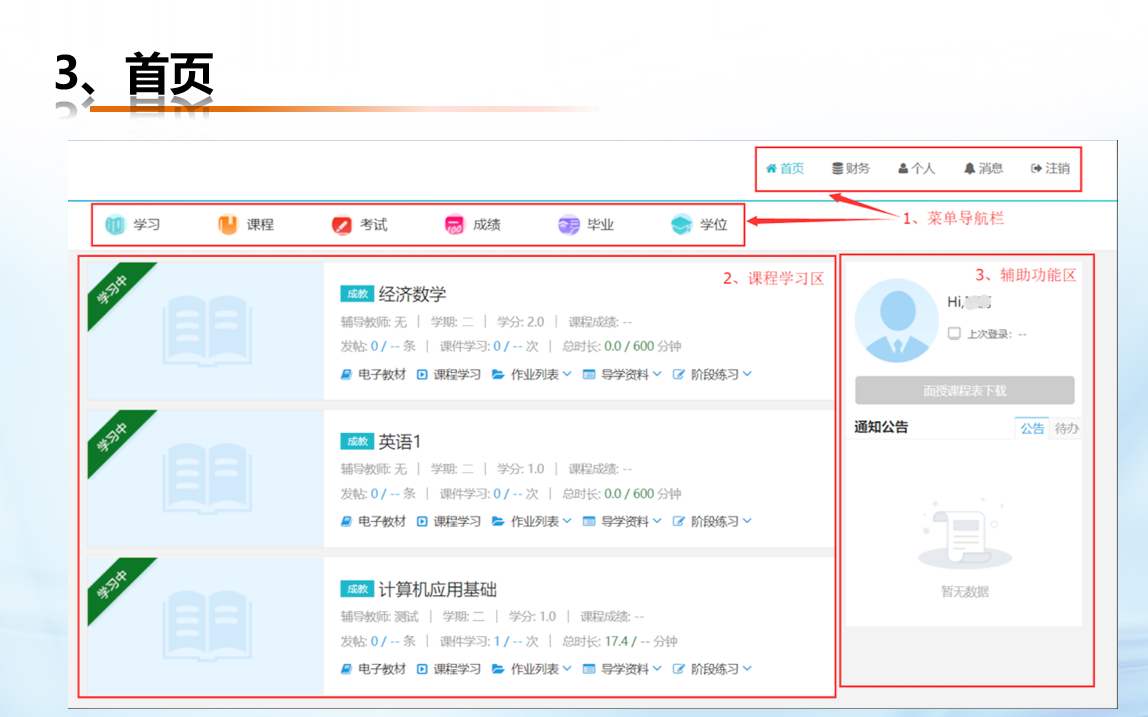
Task: Open the 学位 graduation cap icon
Action: 682,225
